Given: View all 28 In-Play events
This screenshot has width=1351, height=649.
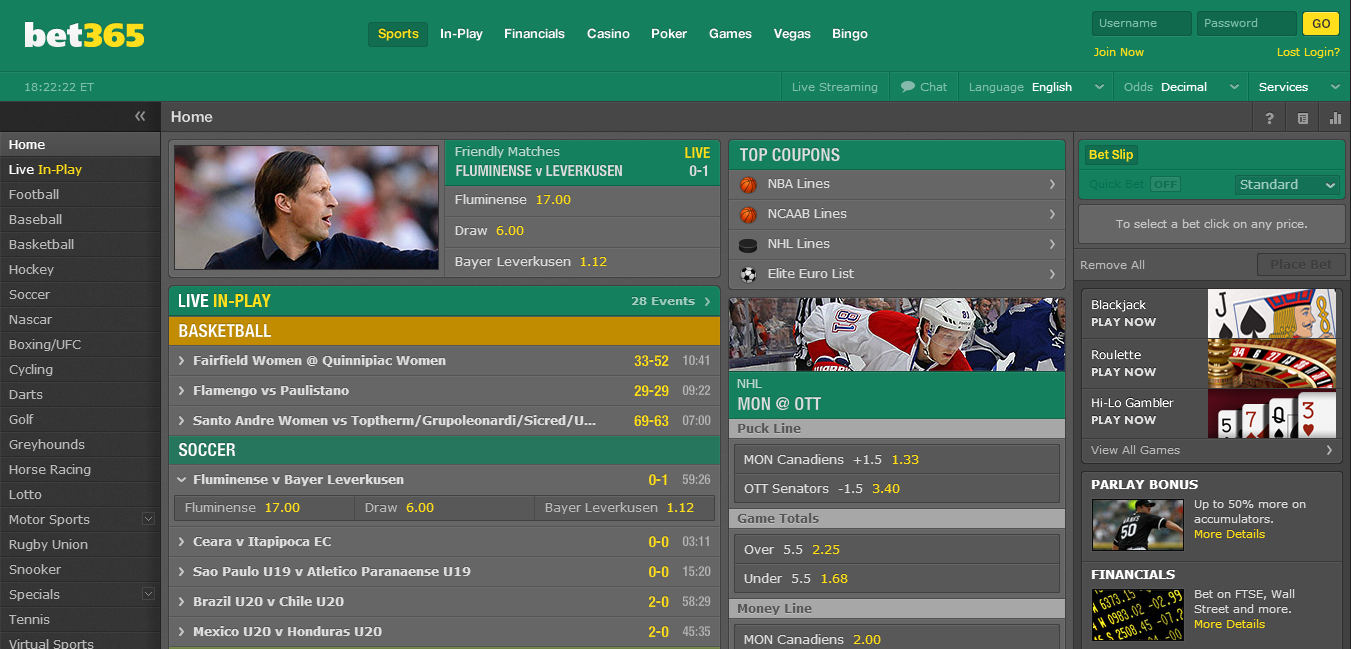Looking at the screenshot, I should point(670,301).
